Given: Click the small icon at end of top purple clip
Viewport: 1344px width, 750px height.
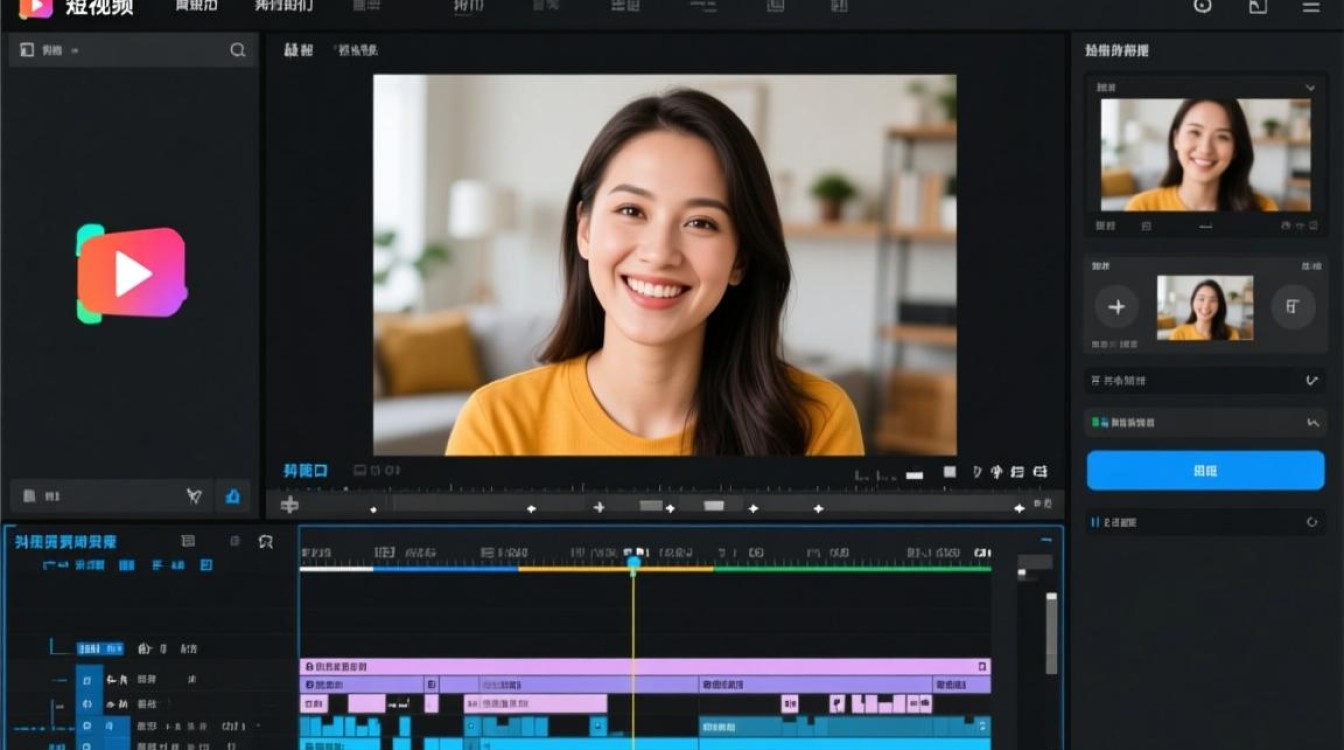Looking at the screenshot, I should point(983,666).
